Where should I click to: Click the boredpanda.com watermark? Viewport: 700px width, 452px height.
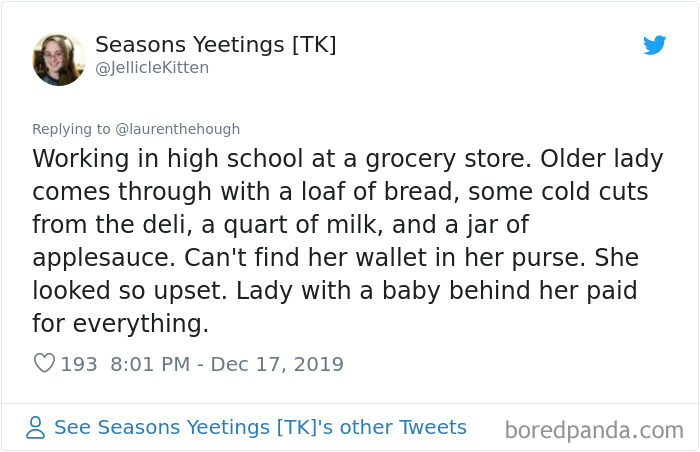594,431
